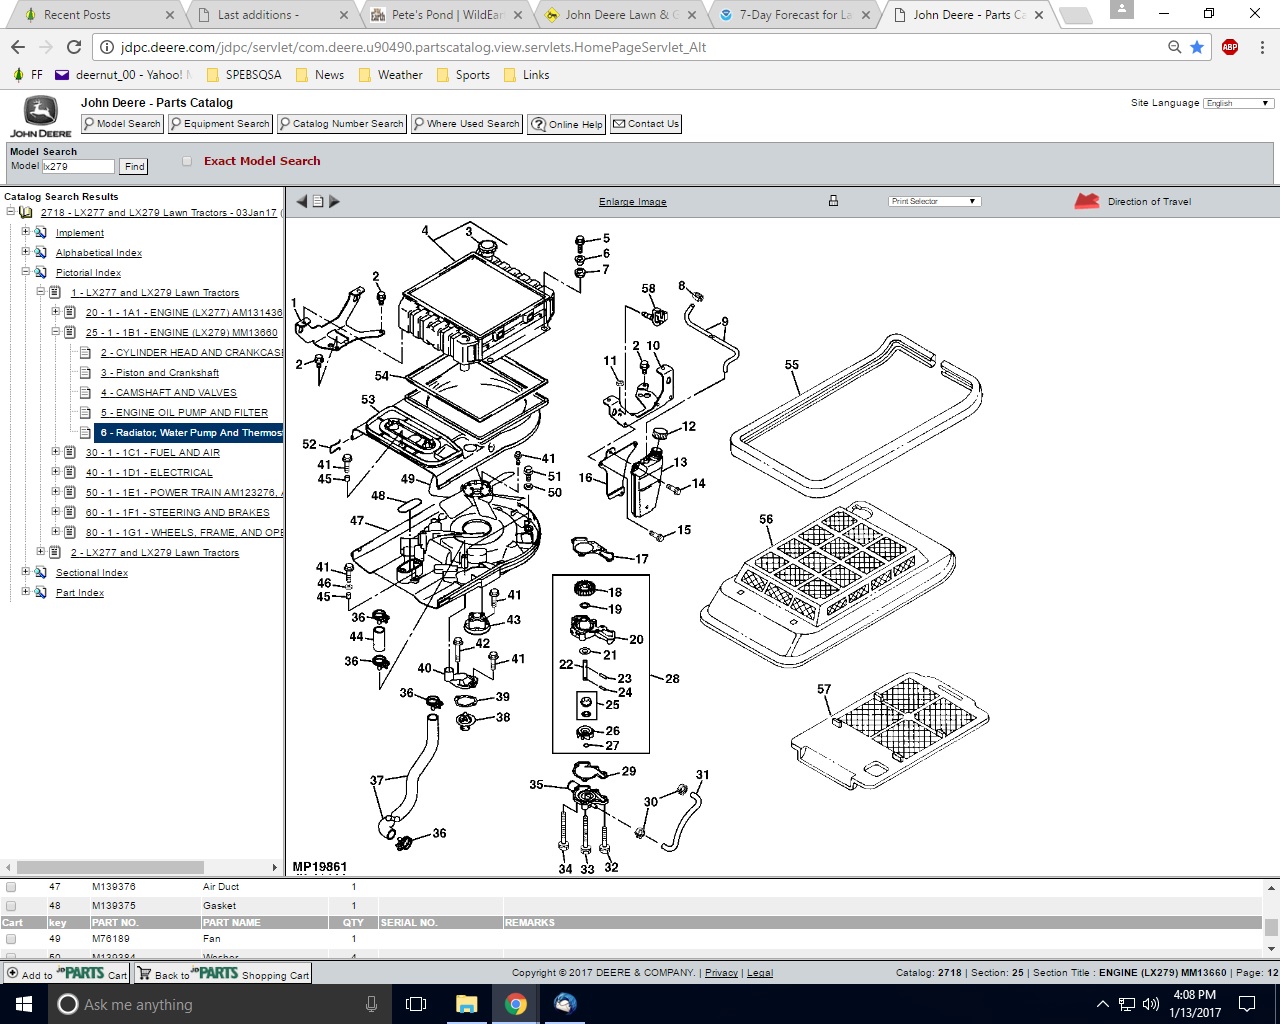1280x1024 pixels.
Task: Click page icon beside CAMSHAFT AND VALVES
Action: pos(86,392)
